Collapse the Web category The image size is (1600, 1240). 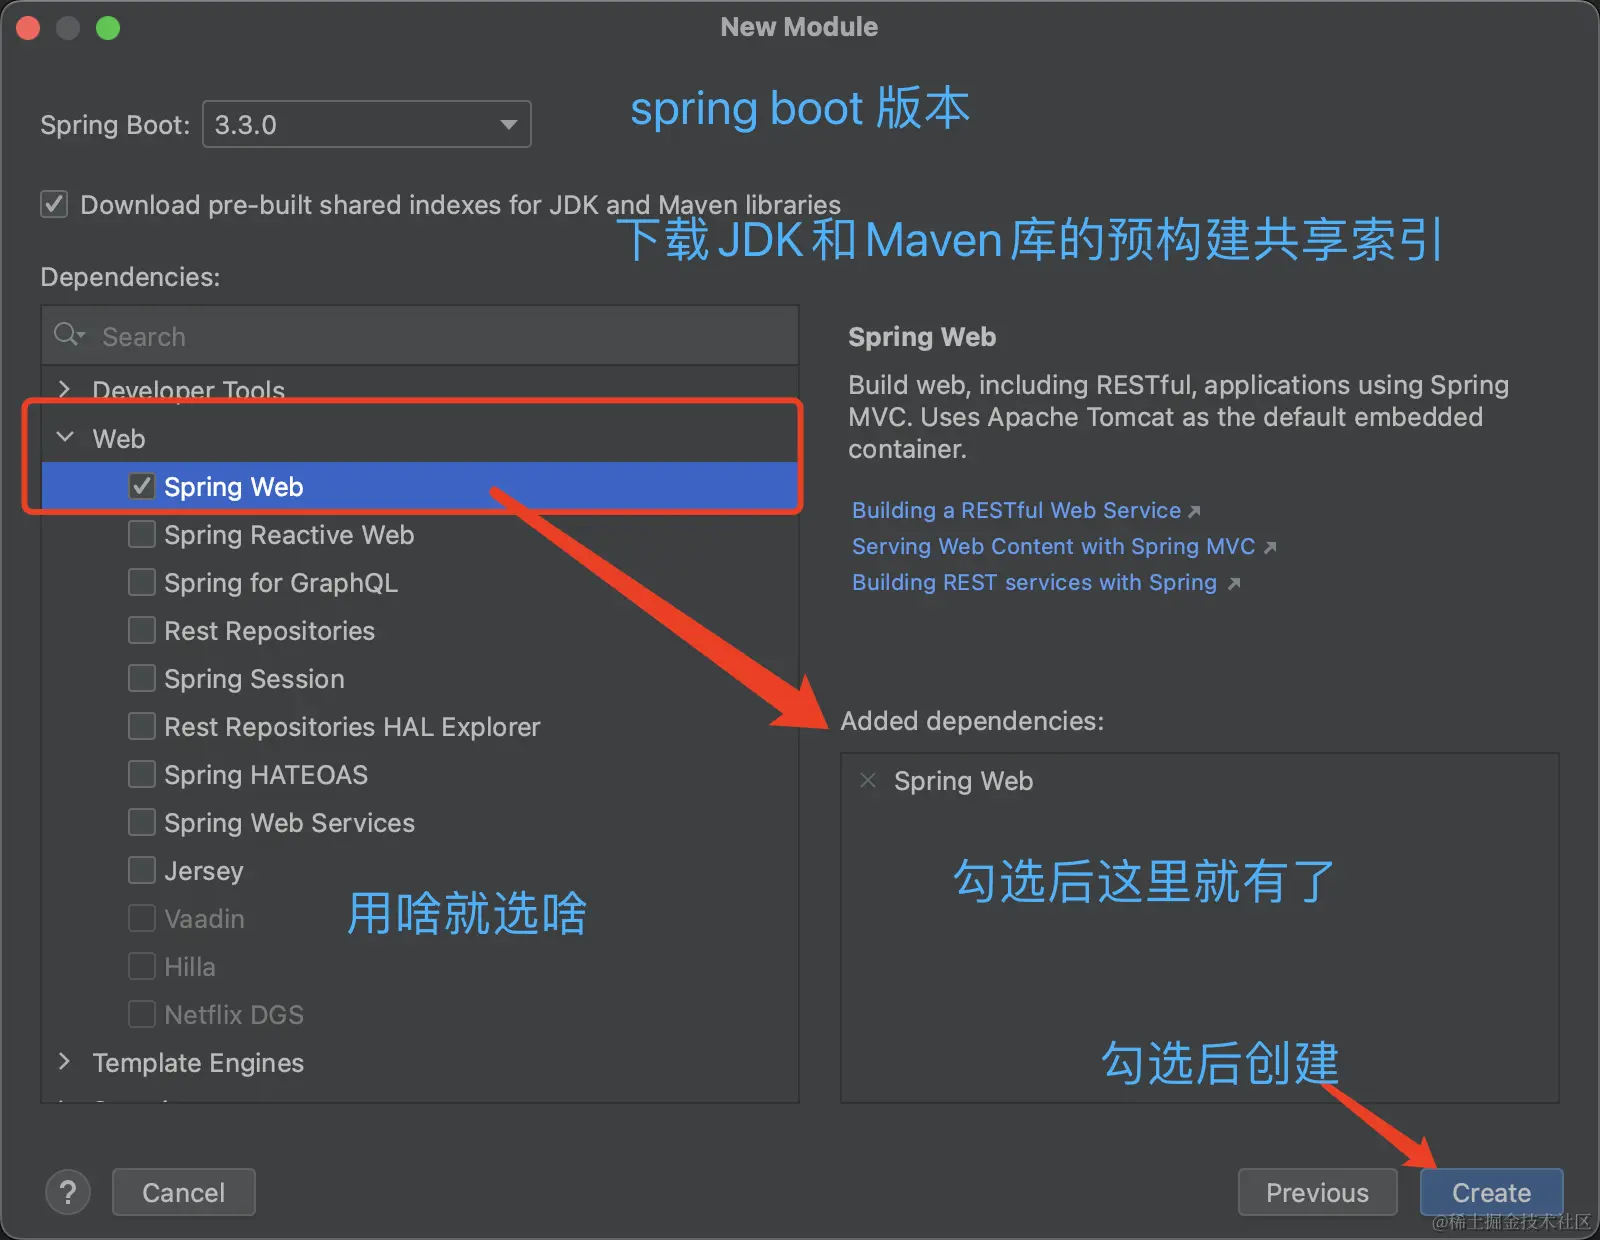pyautogui.click(x=65, y=437)
